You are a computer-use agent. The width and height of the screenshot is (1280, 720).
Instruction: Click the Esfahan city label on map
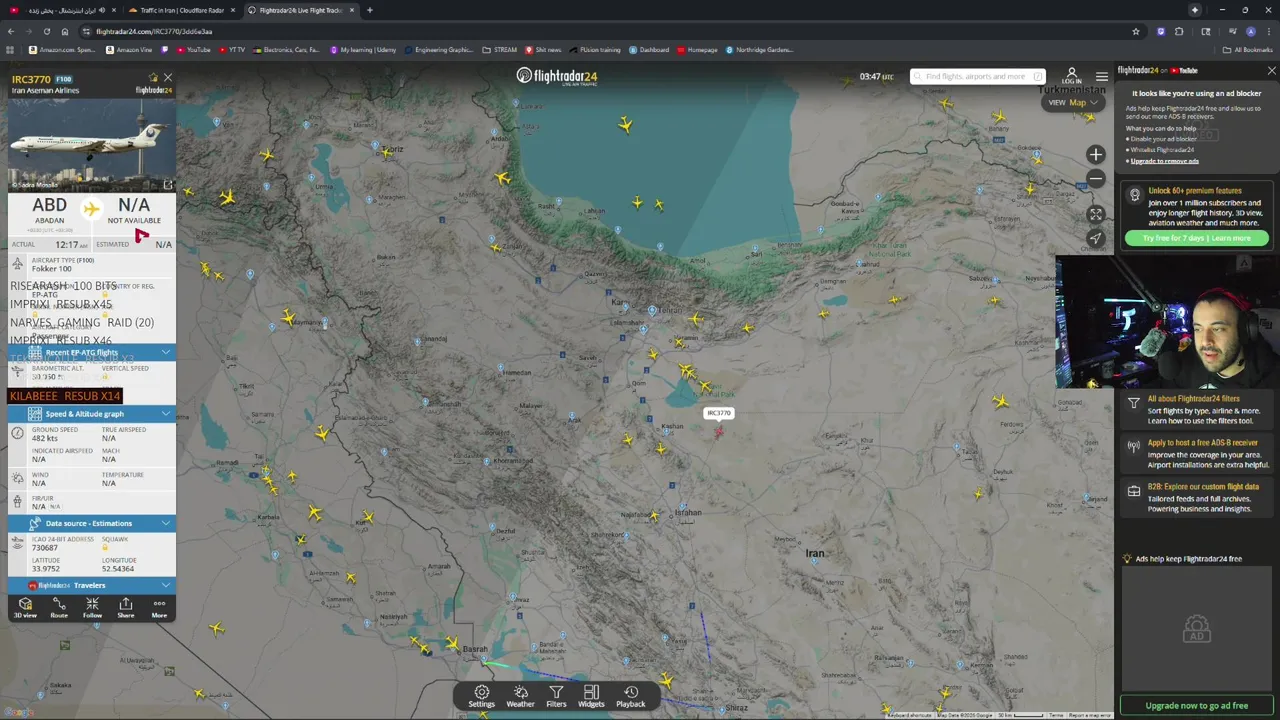click(688, 512)
